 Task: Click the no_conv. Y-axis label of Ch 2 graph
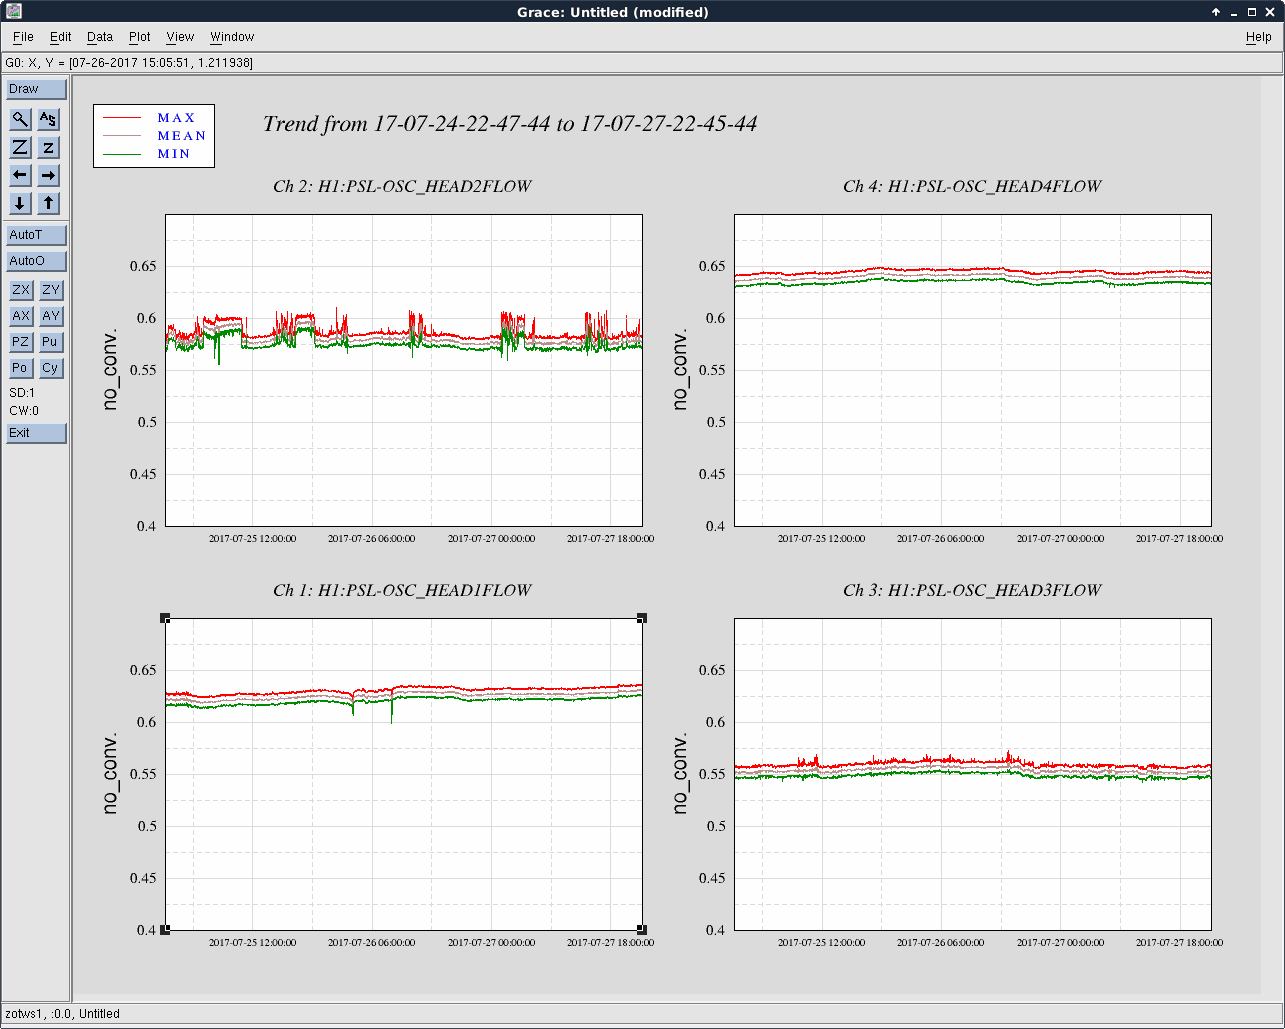[110, 369]
